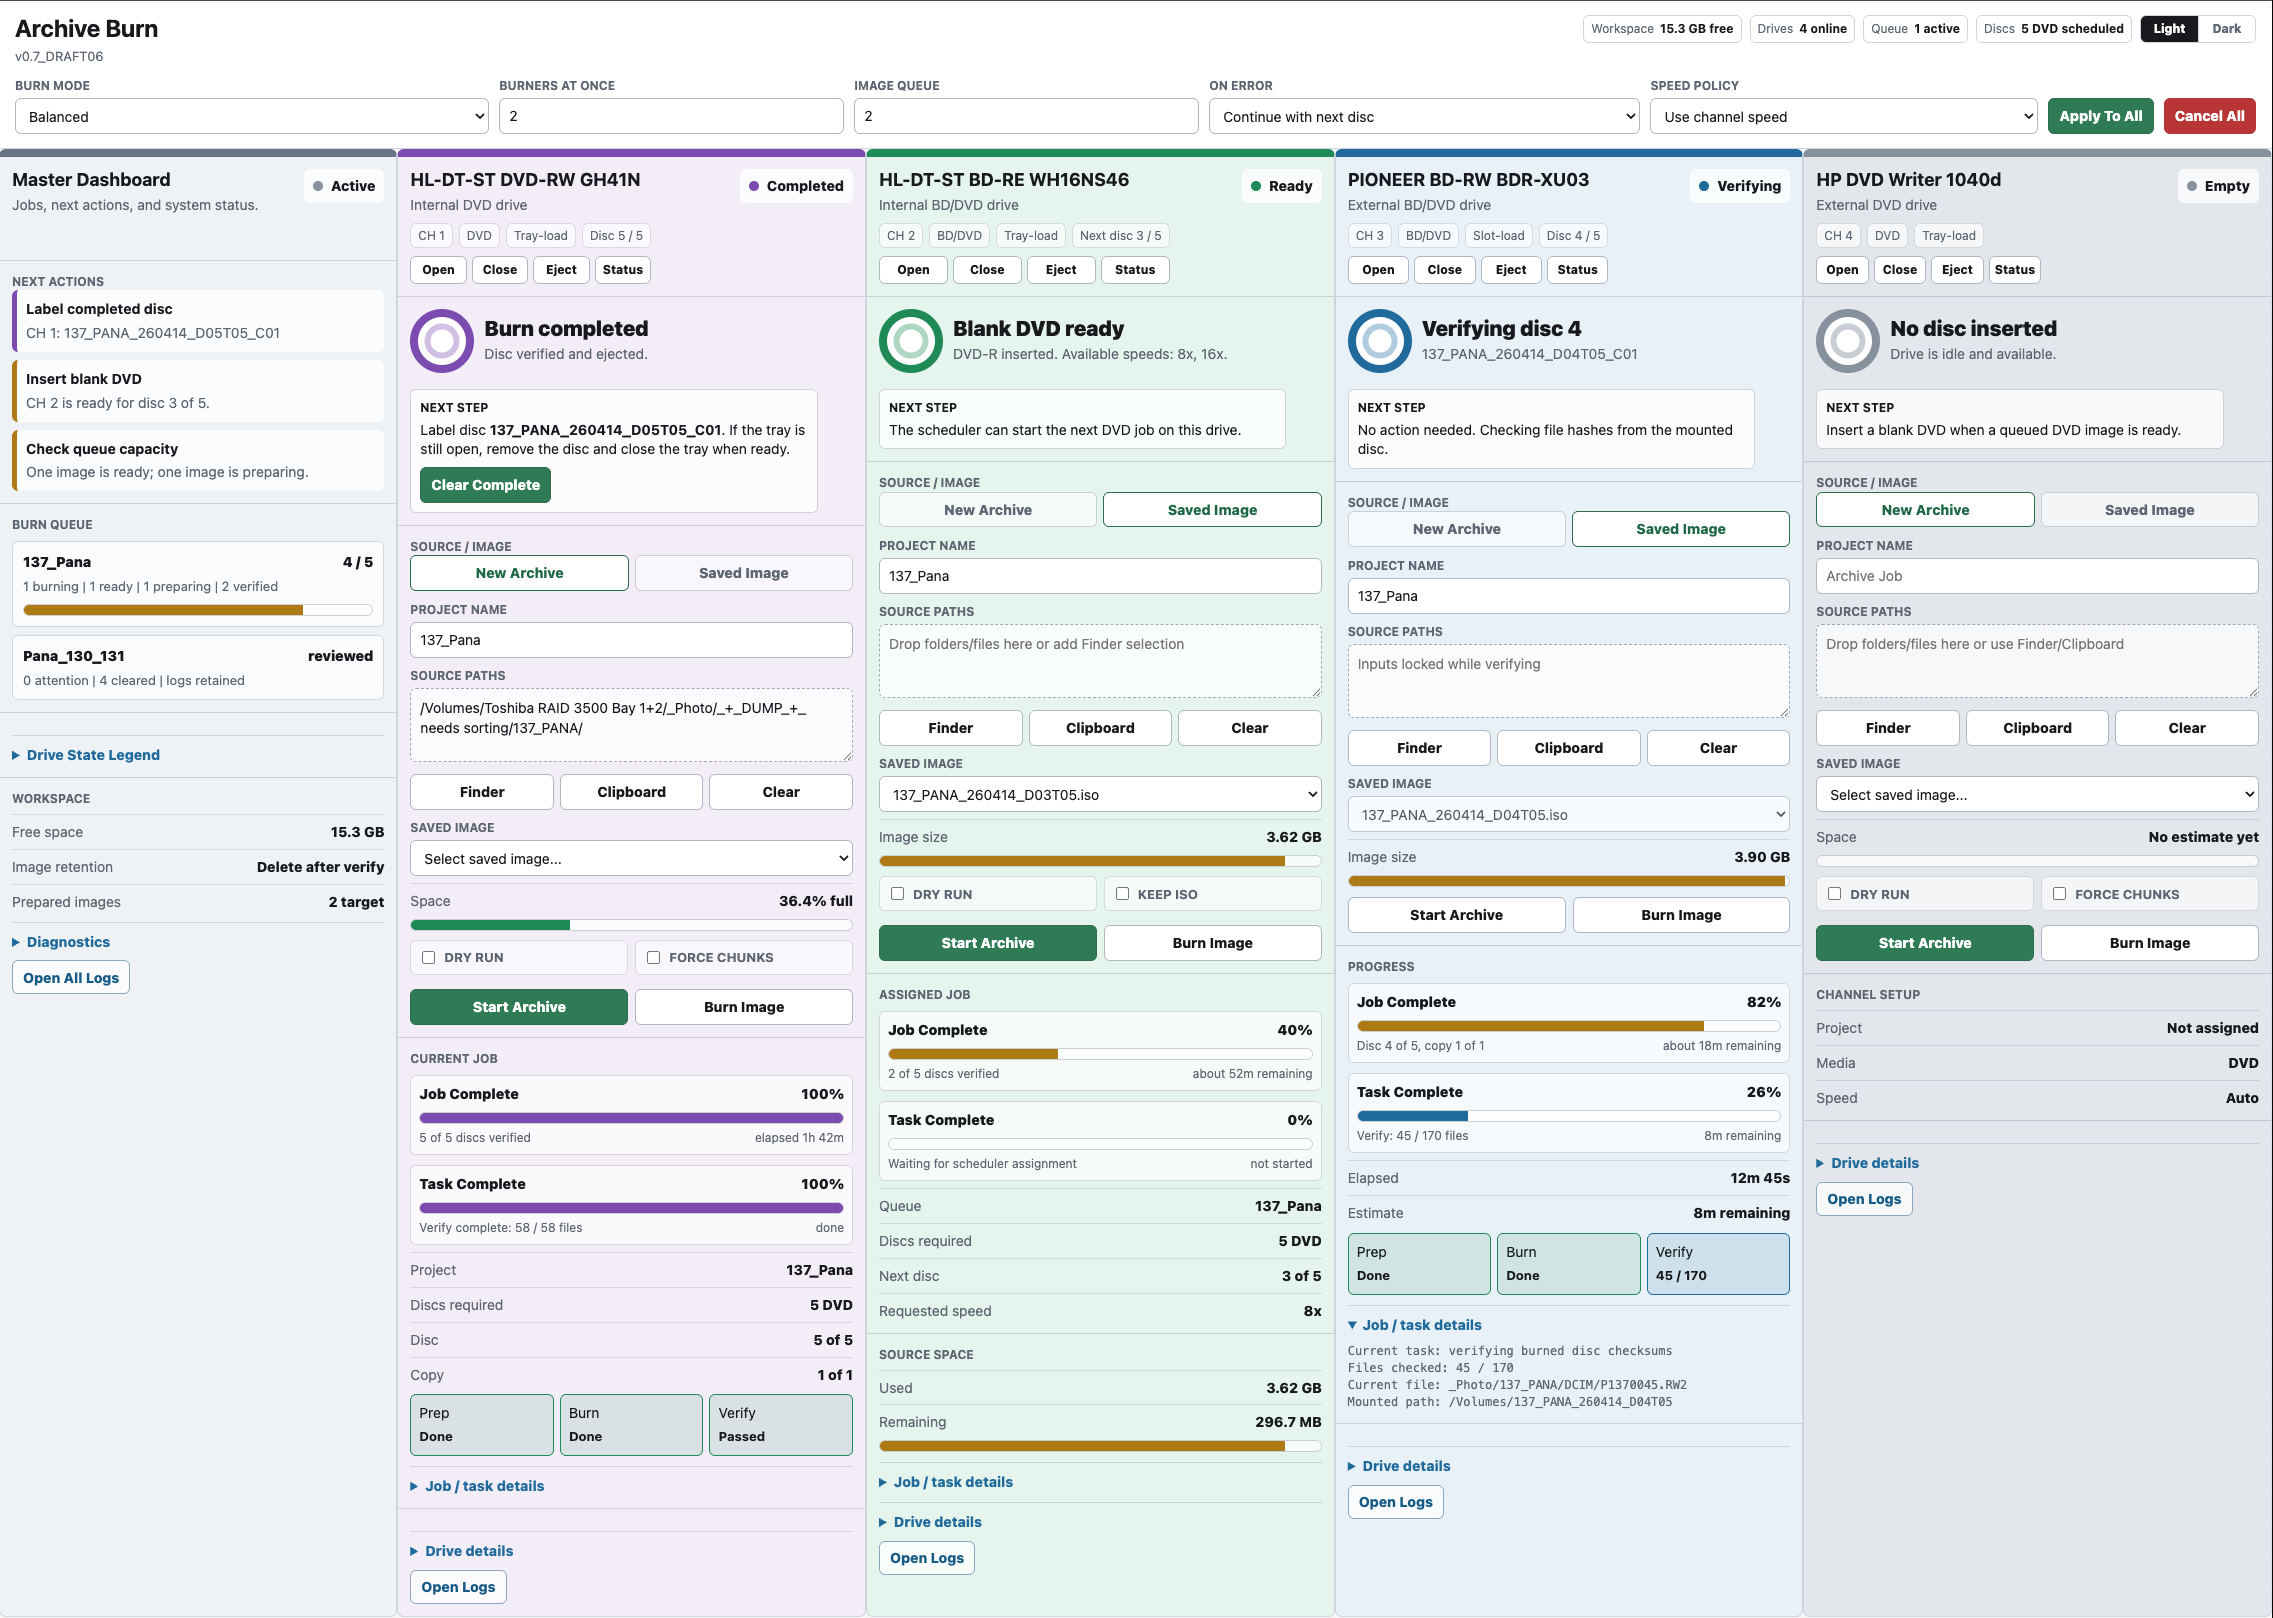Click the Verifying status dot on Pioneer drive
Image resolution: width=2273 pixels, height=1618 pixels.
(x=1704, y=186)
